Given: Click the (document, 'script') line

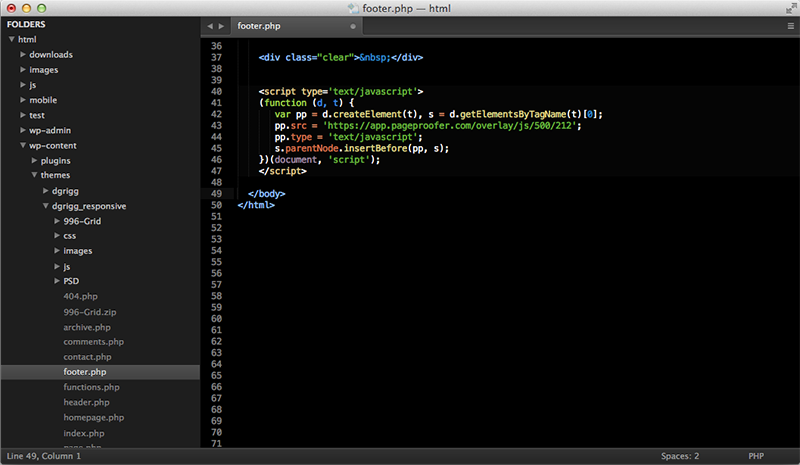Looking at the screenshot, I should (319, 159).
